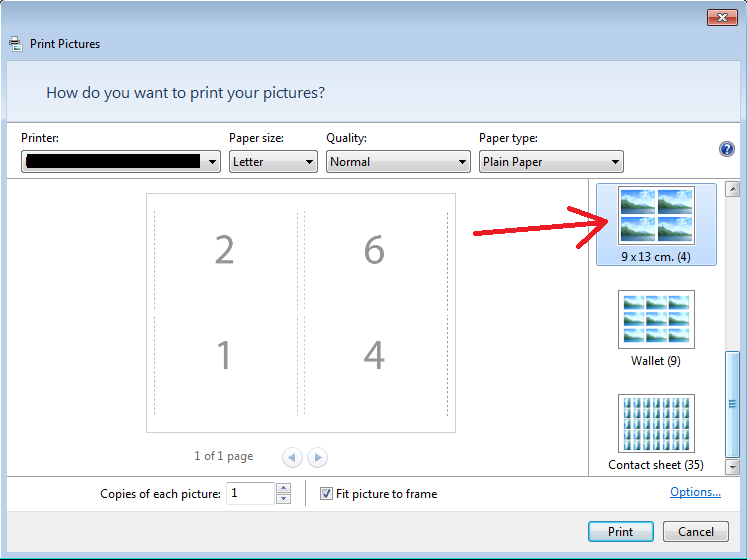Viewport: 747px width, 560px height.
Task: Choose the Wallet (9) layout
Action: [656, 329]
